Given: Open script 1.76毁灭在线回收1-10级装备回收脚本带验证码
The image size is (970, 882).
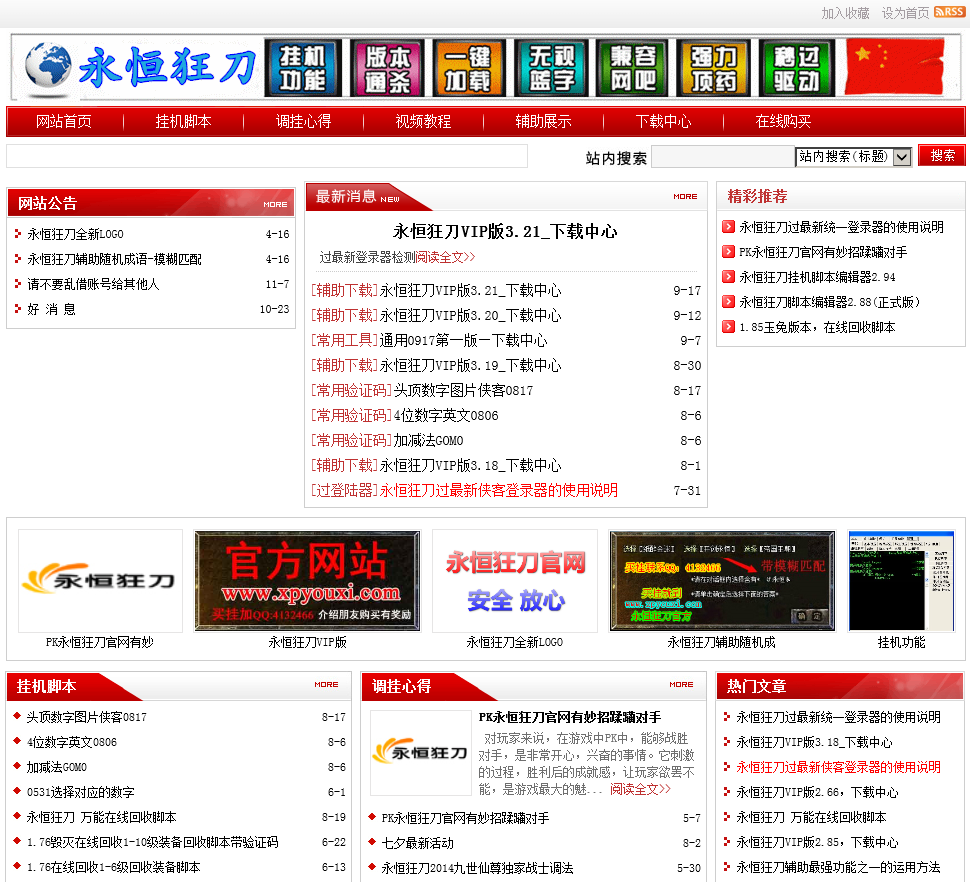Looking at the screenshot, I should tap(152, 842).
